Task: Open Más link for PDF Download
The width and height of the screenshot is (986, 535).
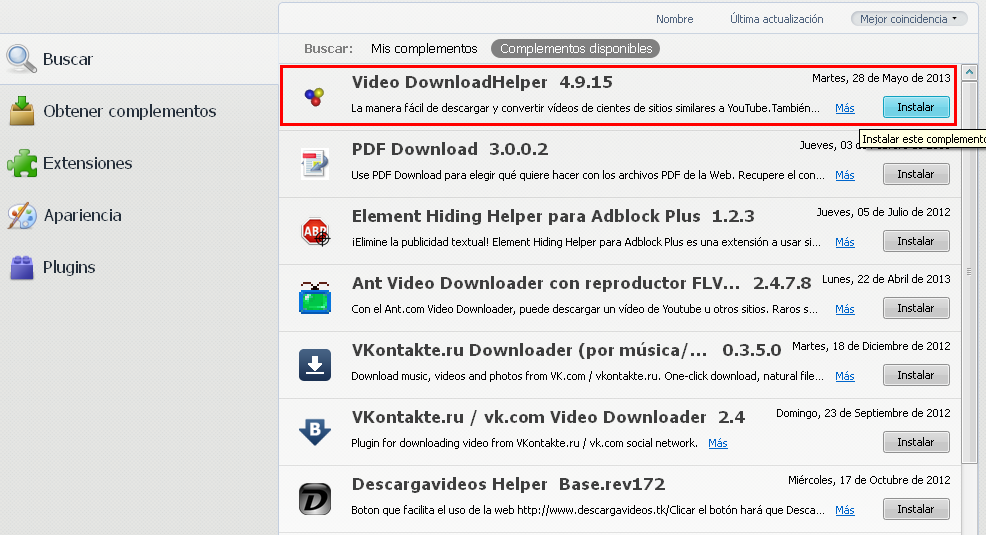Action: 845,175
